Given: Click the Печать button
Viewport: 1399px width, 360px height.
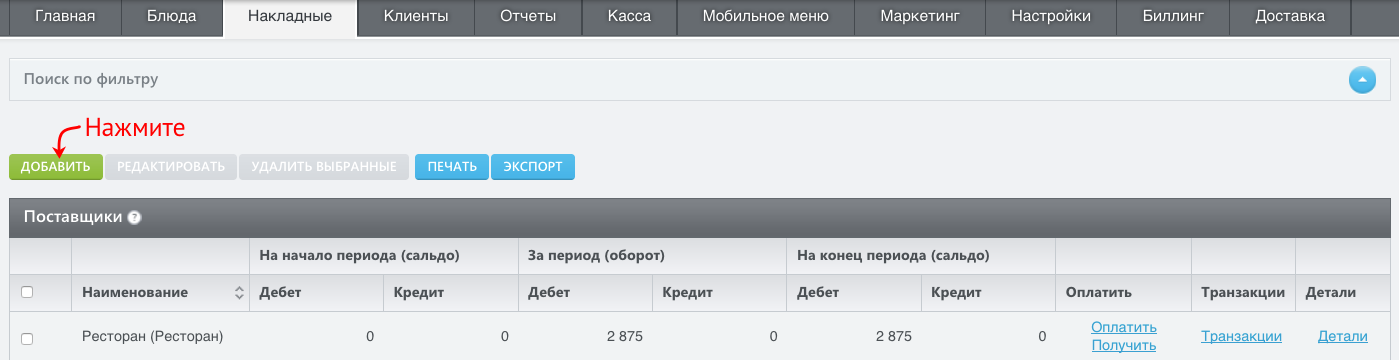Looking at the screenshot, I should [452, 167].
